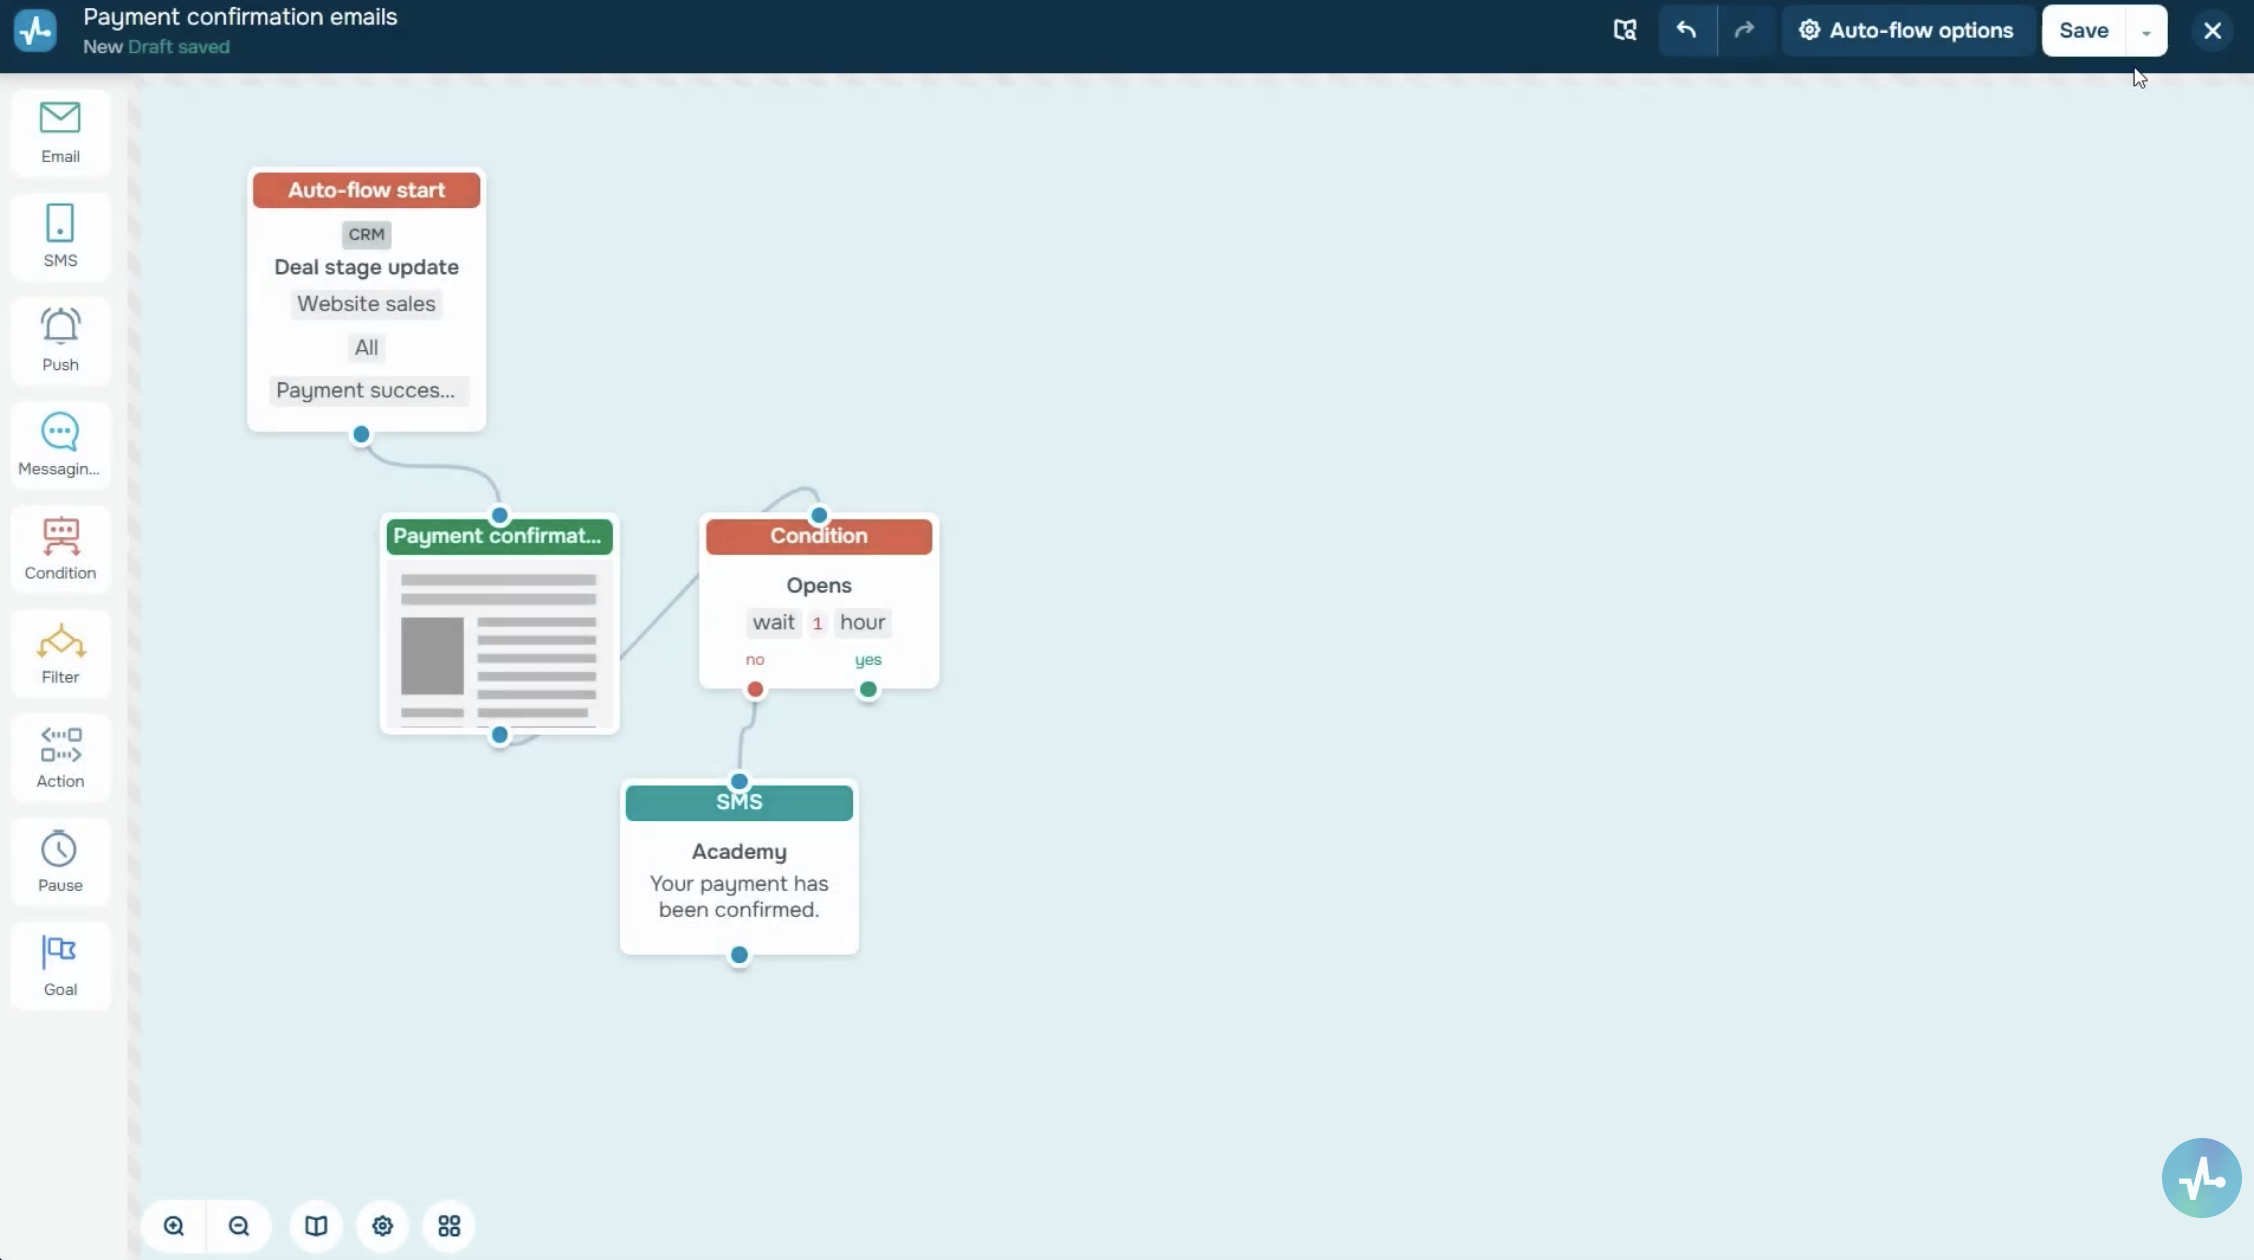Open the guide book icon
This screenshot has height=1260, width=2254.
[316, 1226]
